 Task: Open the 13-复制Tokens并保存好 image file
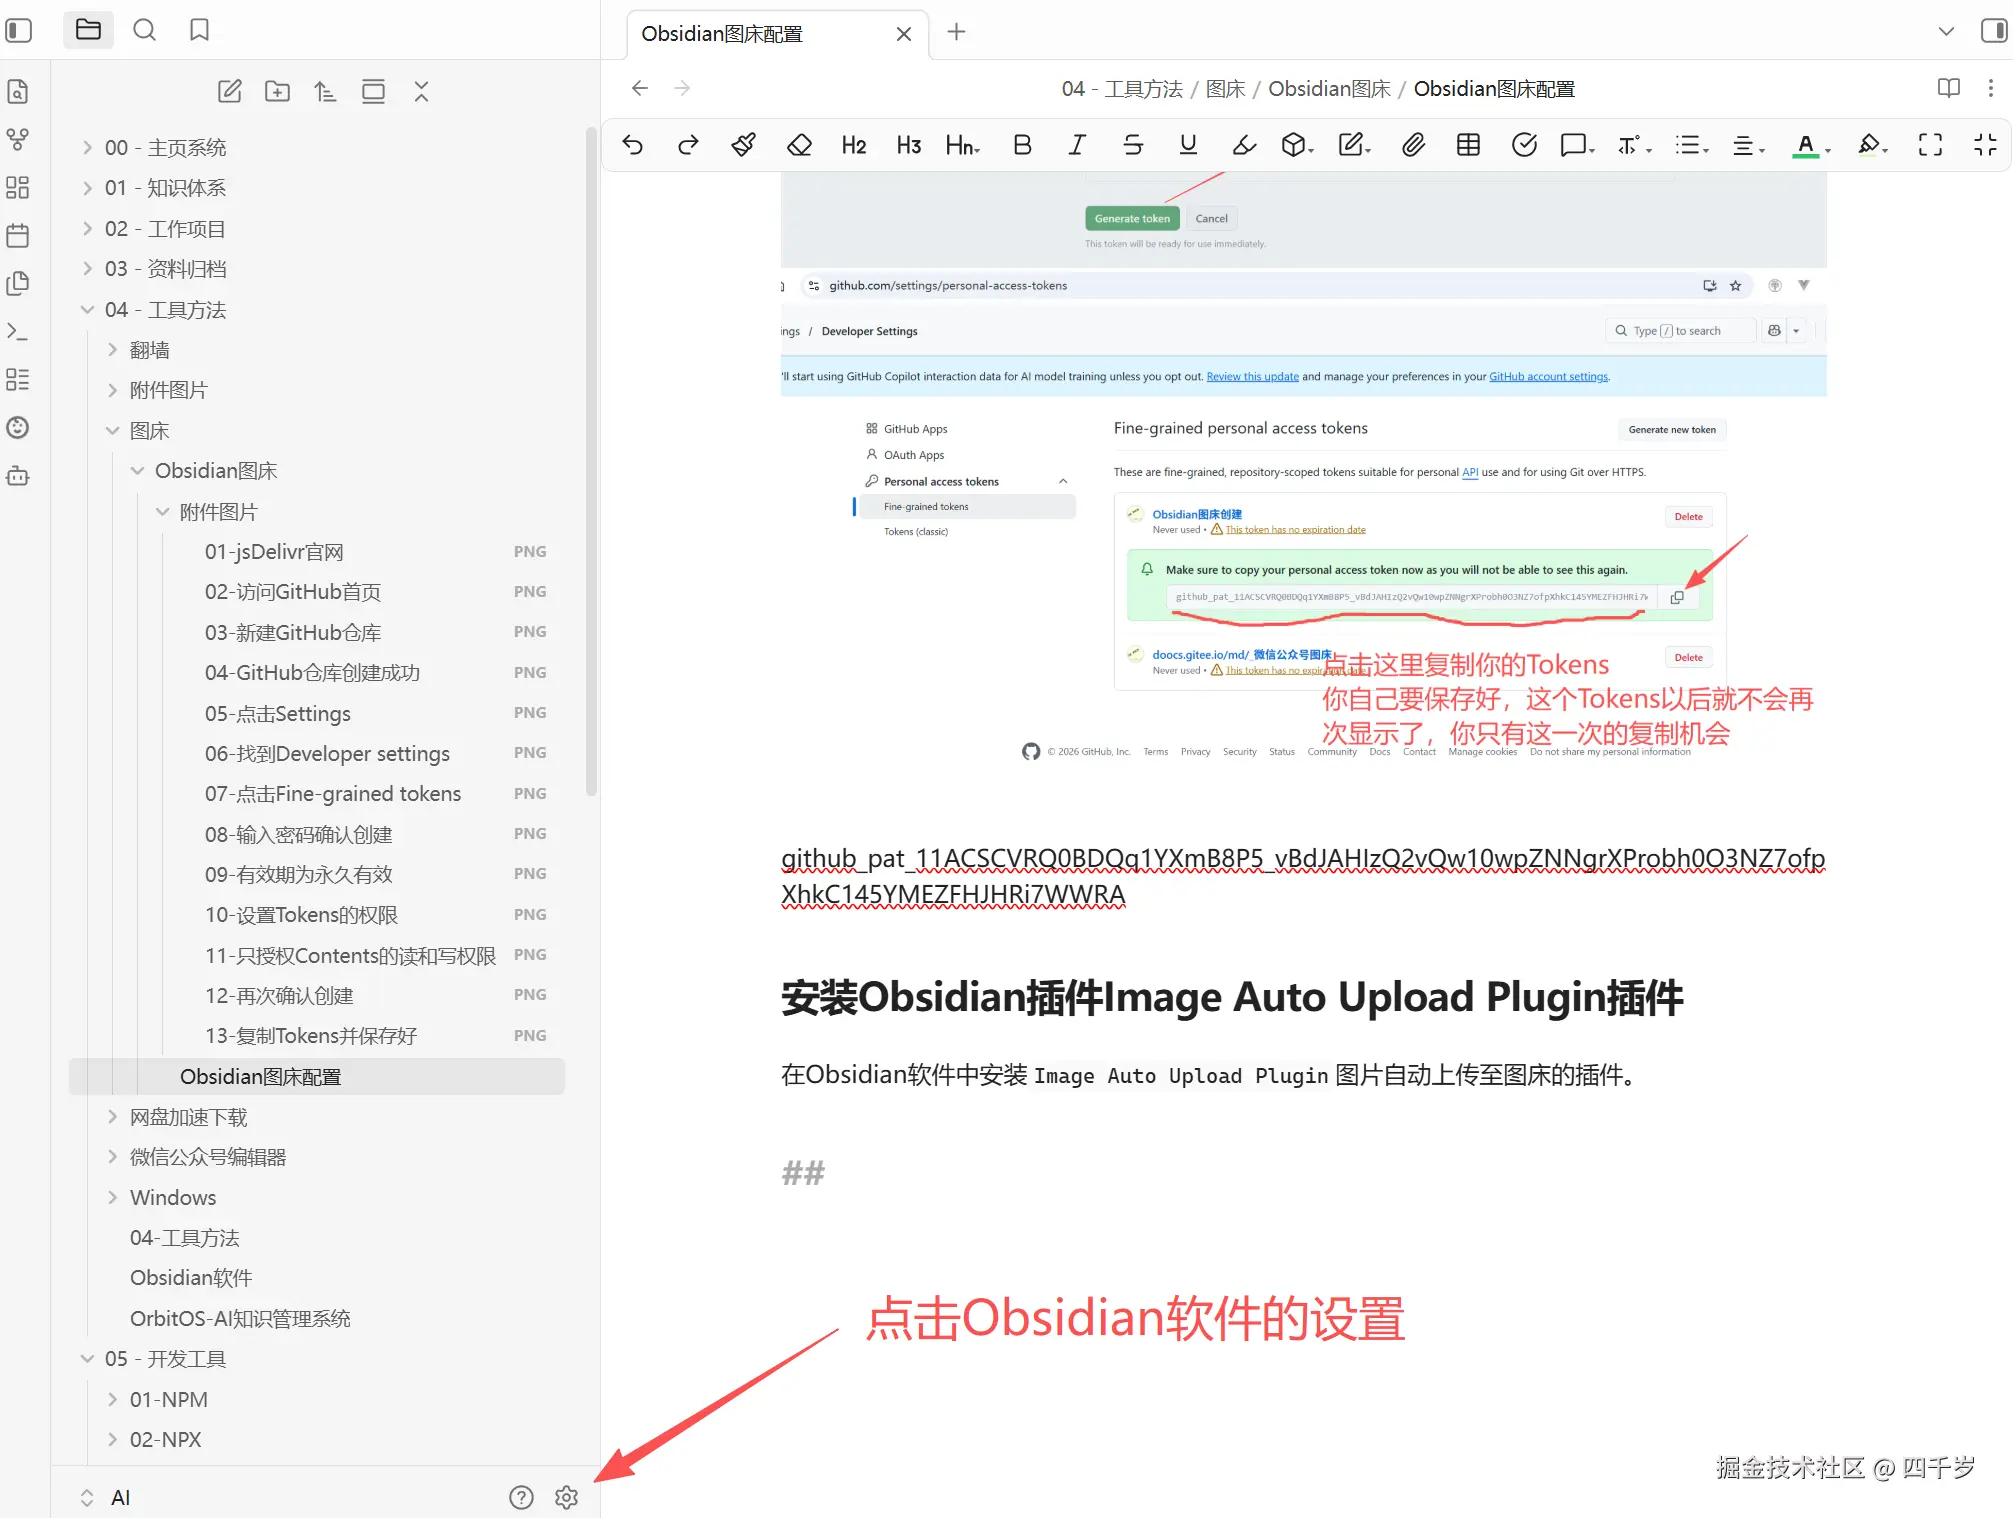tap(311, 1036)
